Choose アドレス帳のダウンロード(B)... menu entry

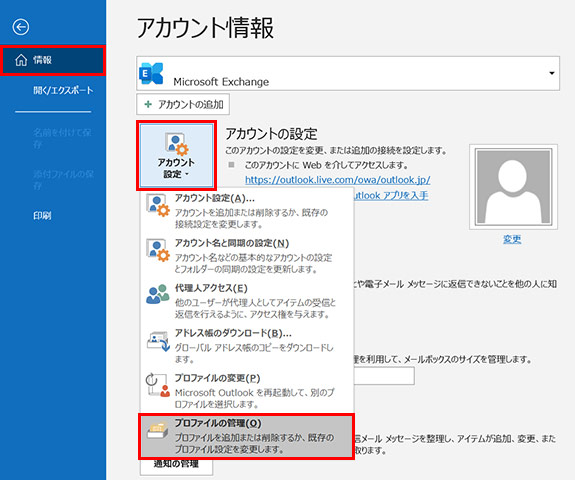coord(246,345)
